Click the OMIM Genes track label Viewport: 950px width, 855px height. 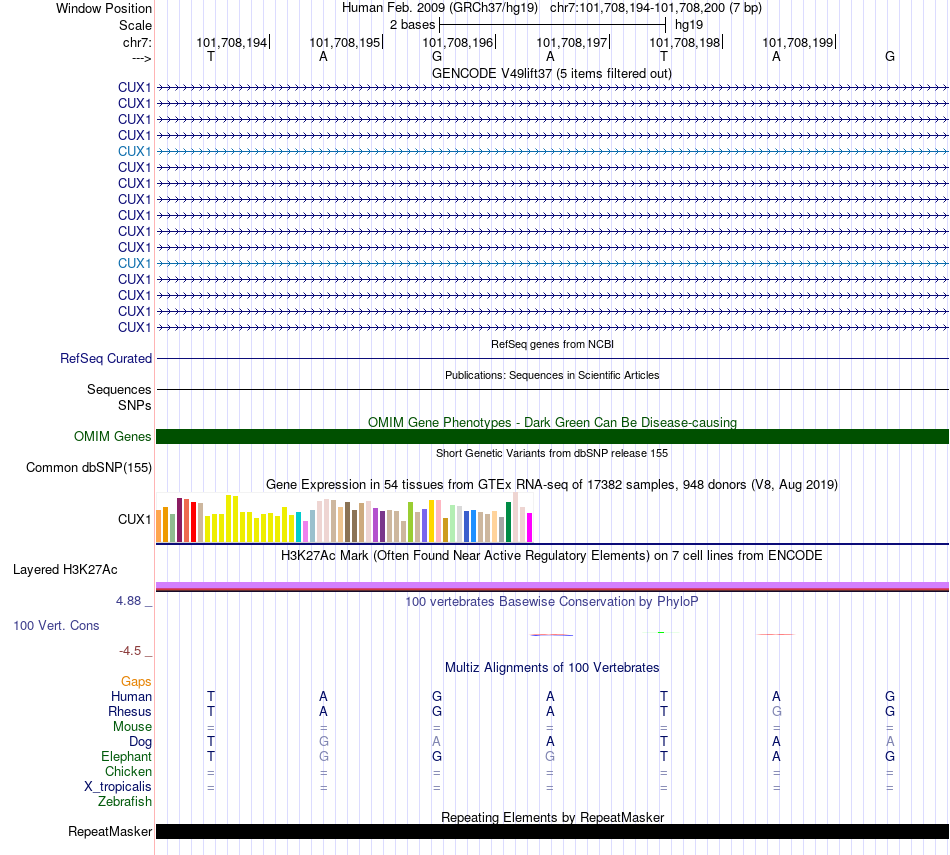pyautogui.click(x=112, y=436)
